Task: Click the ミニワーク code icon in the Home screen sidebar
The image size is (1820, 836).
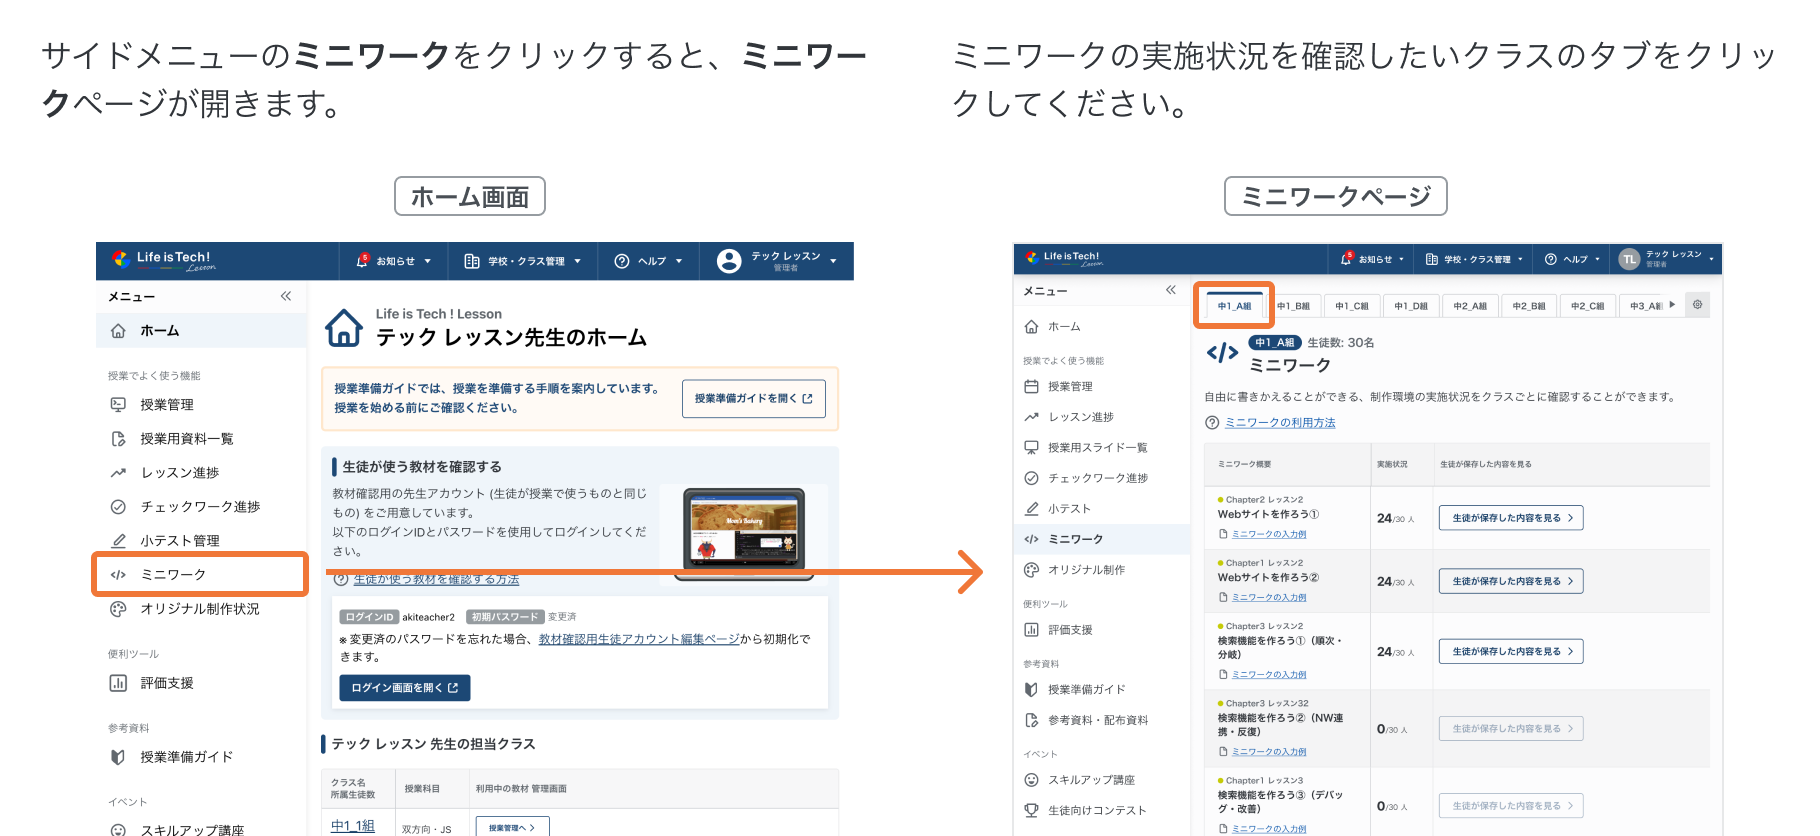Action: (x=118, y=575)
